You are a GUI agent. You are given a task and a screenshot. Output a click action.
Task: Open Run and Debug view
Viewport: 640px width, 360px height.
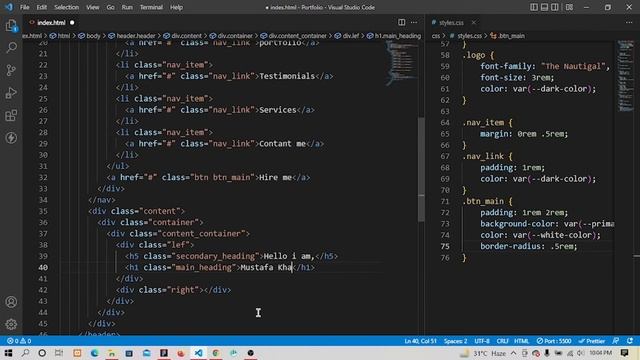[11, 93]
